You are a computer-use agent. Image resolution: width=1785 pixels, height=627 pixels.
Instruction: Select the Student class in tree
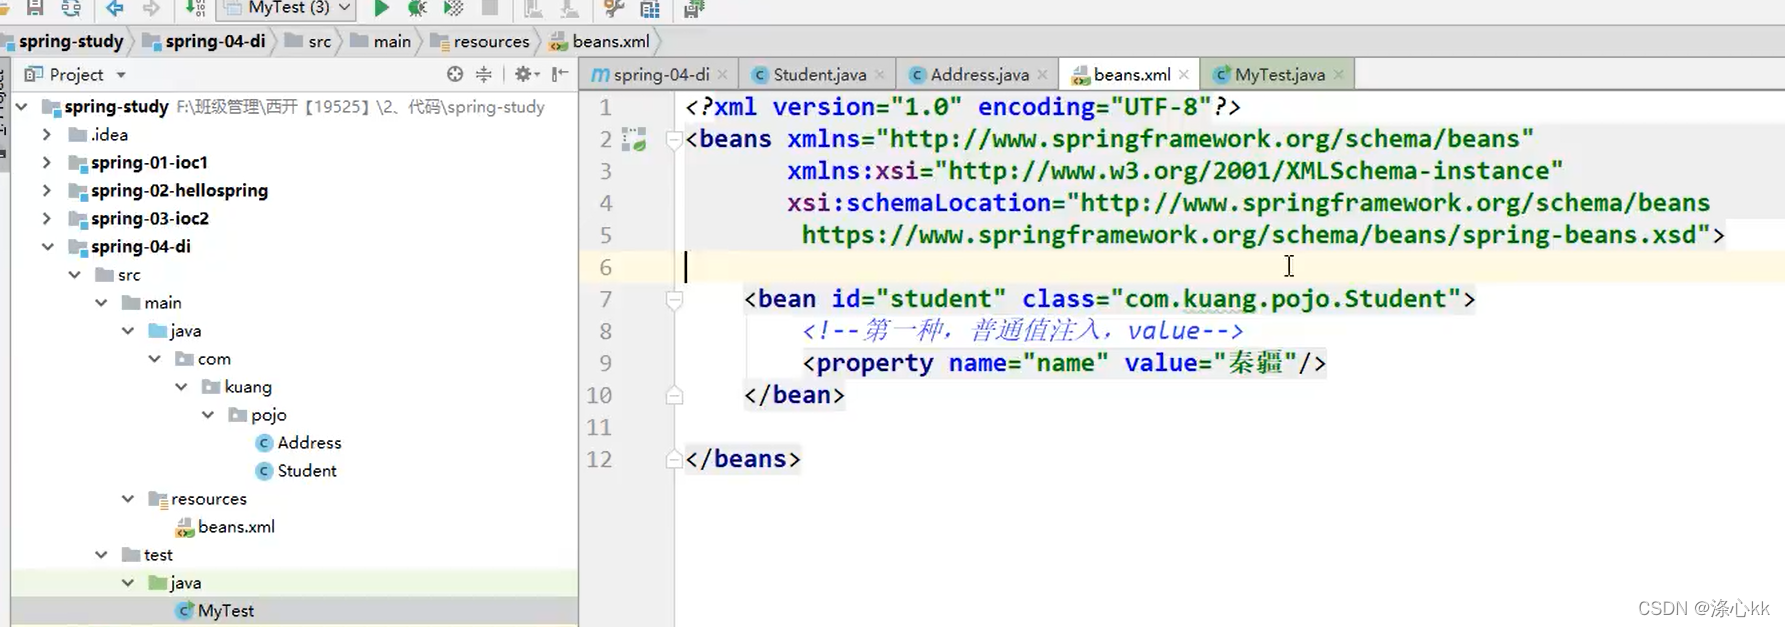point(296,470)
